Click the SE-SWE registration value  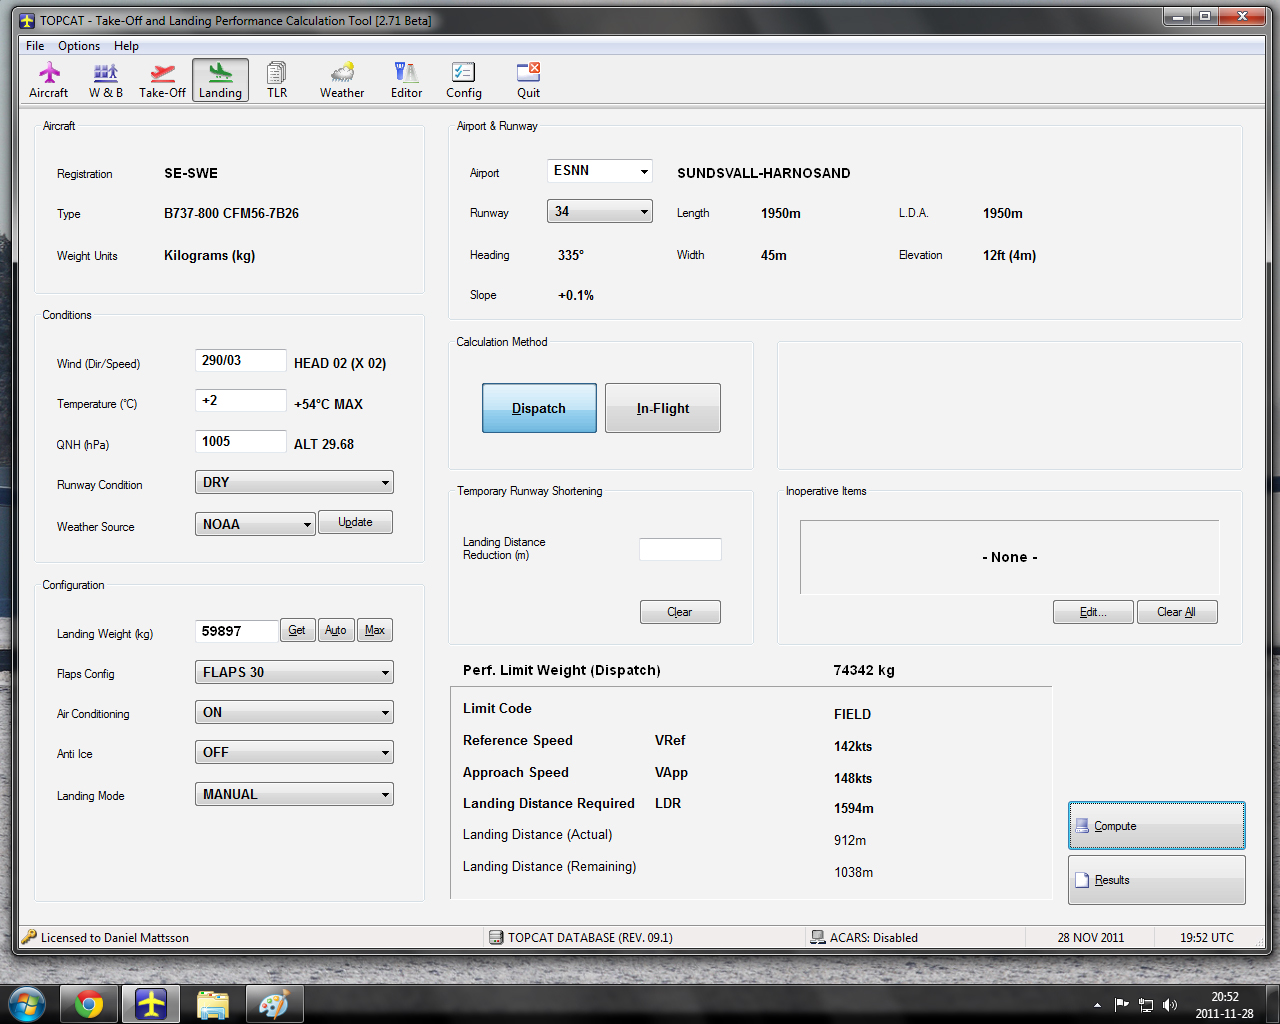pyautogui.click(x=191, y=173)
